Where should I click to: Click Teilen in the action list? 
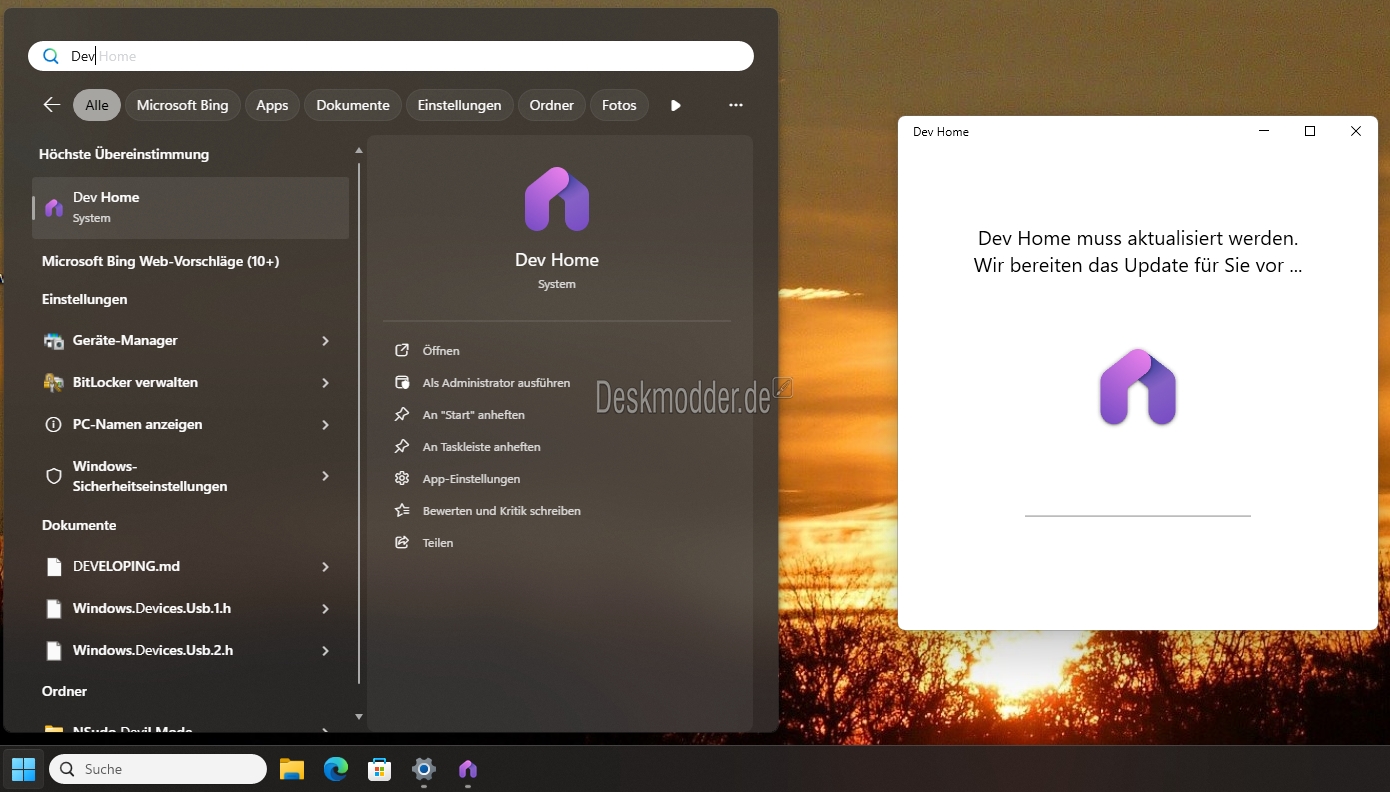pyautogui.click(x=438, y=543)
